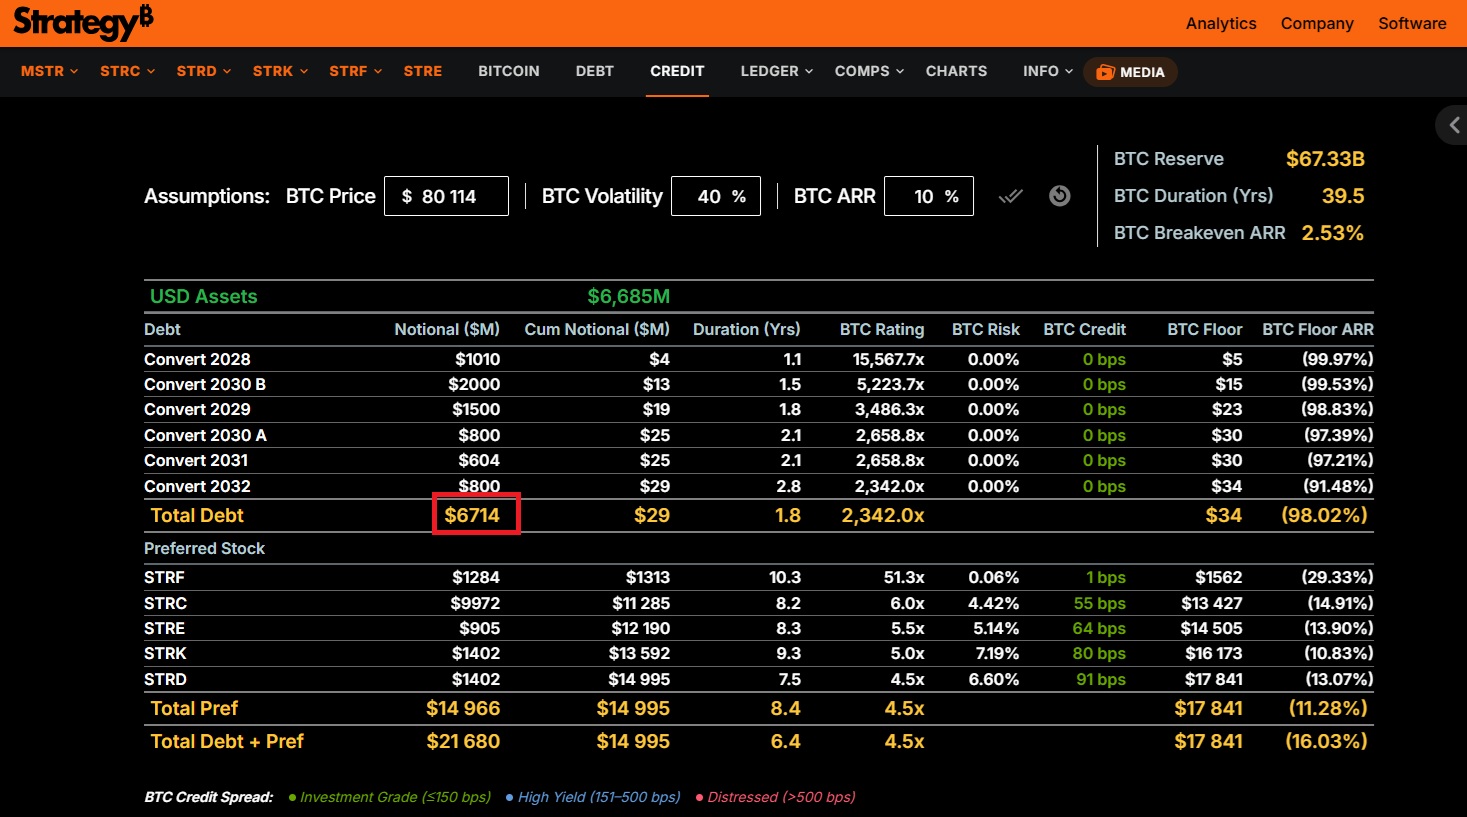Expand the STRC dropdown in navigation

click(x=127, y=71)
